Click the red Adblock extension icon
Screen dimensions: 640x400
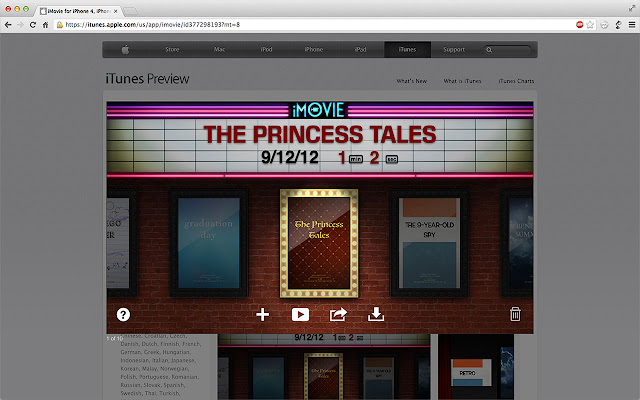580,25
